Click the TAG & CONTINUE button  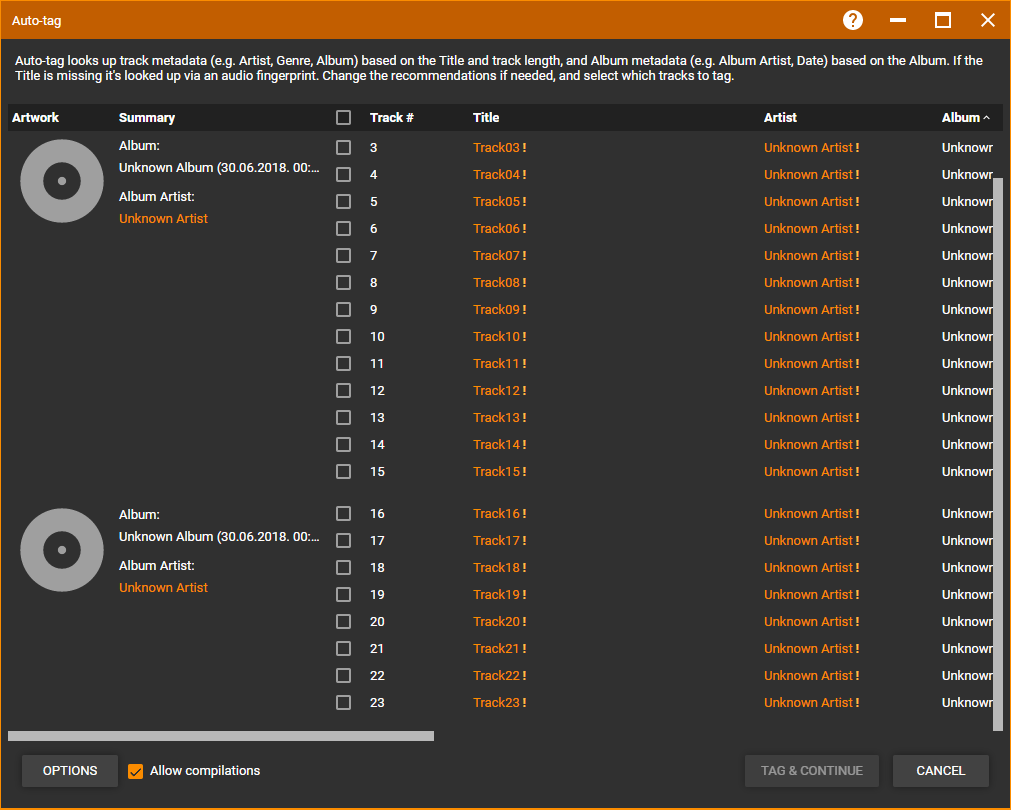(x=811, y=771)
